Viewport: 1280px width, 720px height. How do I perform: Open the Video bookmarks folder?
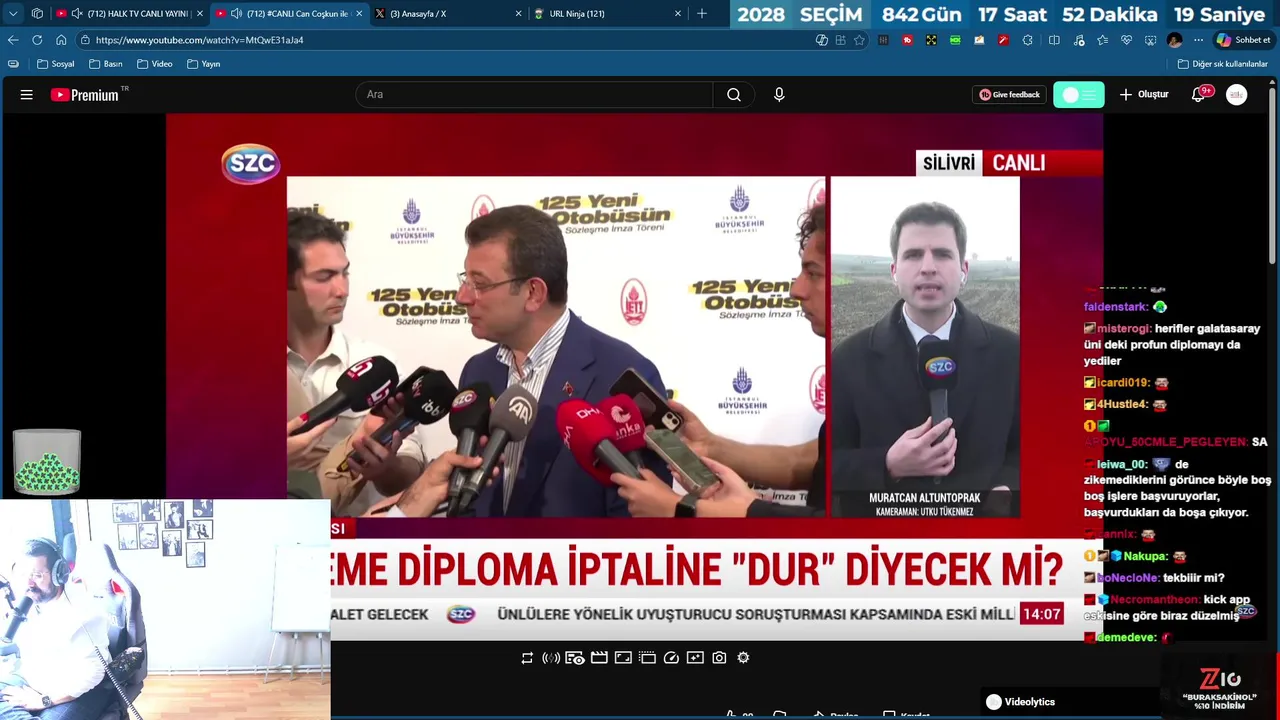point(154,64)
